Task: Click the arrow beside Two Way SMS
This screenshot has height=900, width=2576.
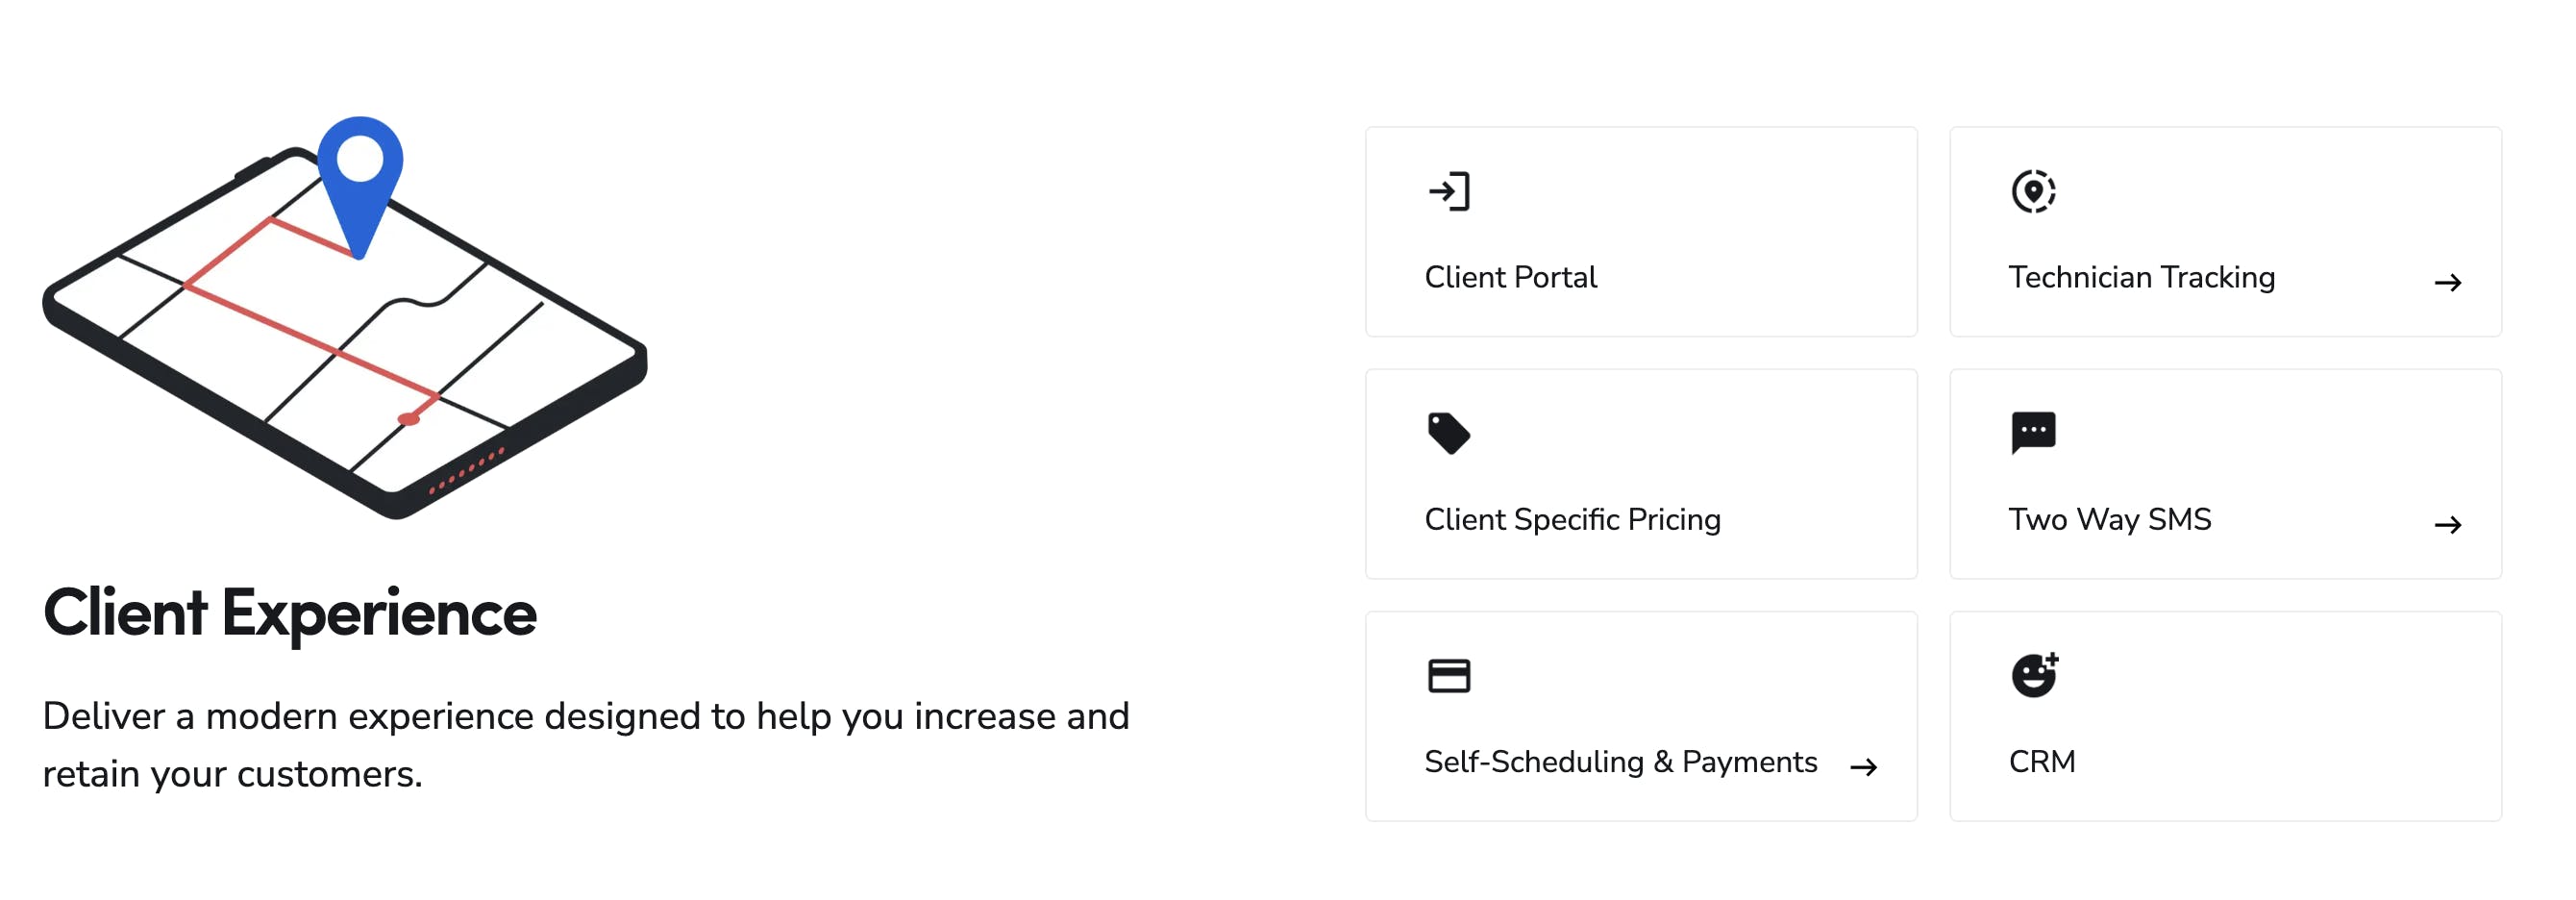Action: coord(2447,525)
